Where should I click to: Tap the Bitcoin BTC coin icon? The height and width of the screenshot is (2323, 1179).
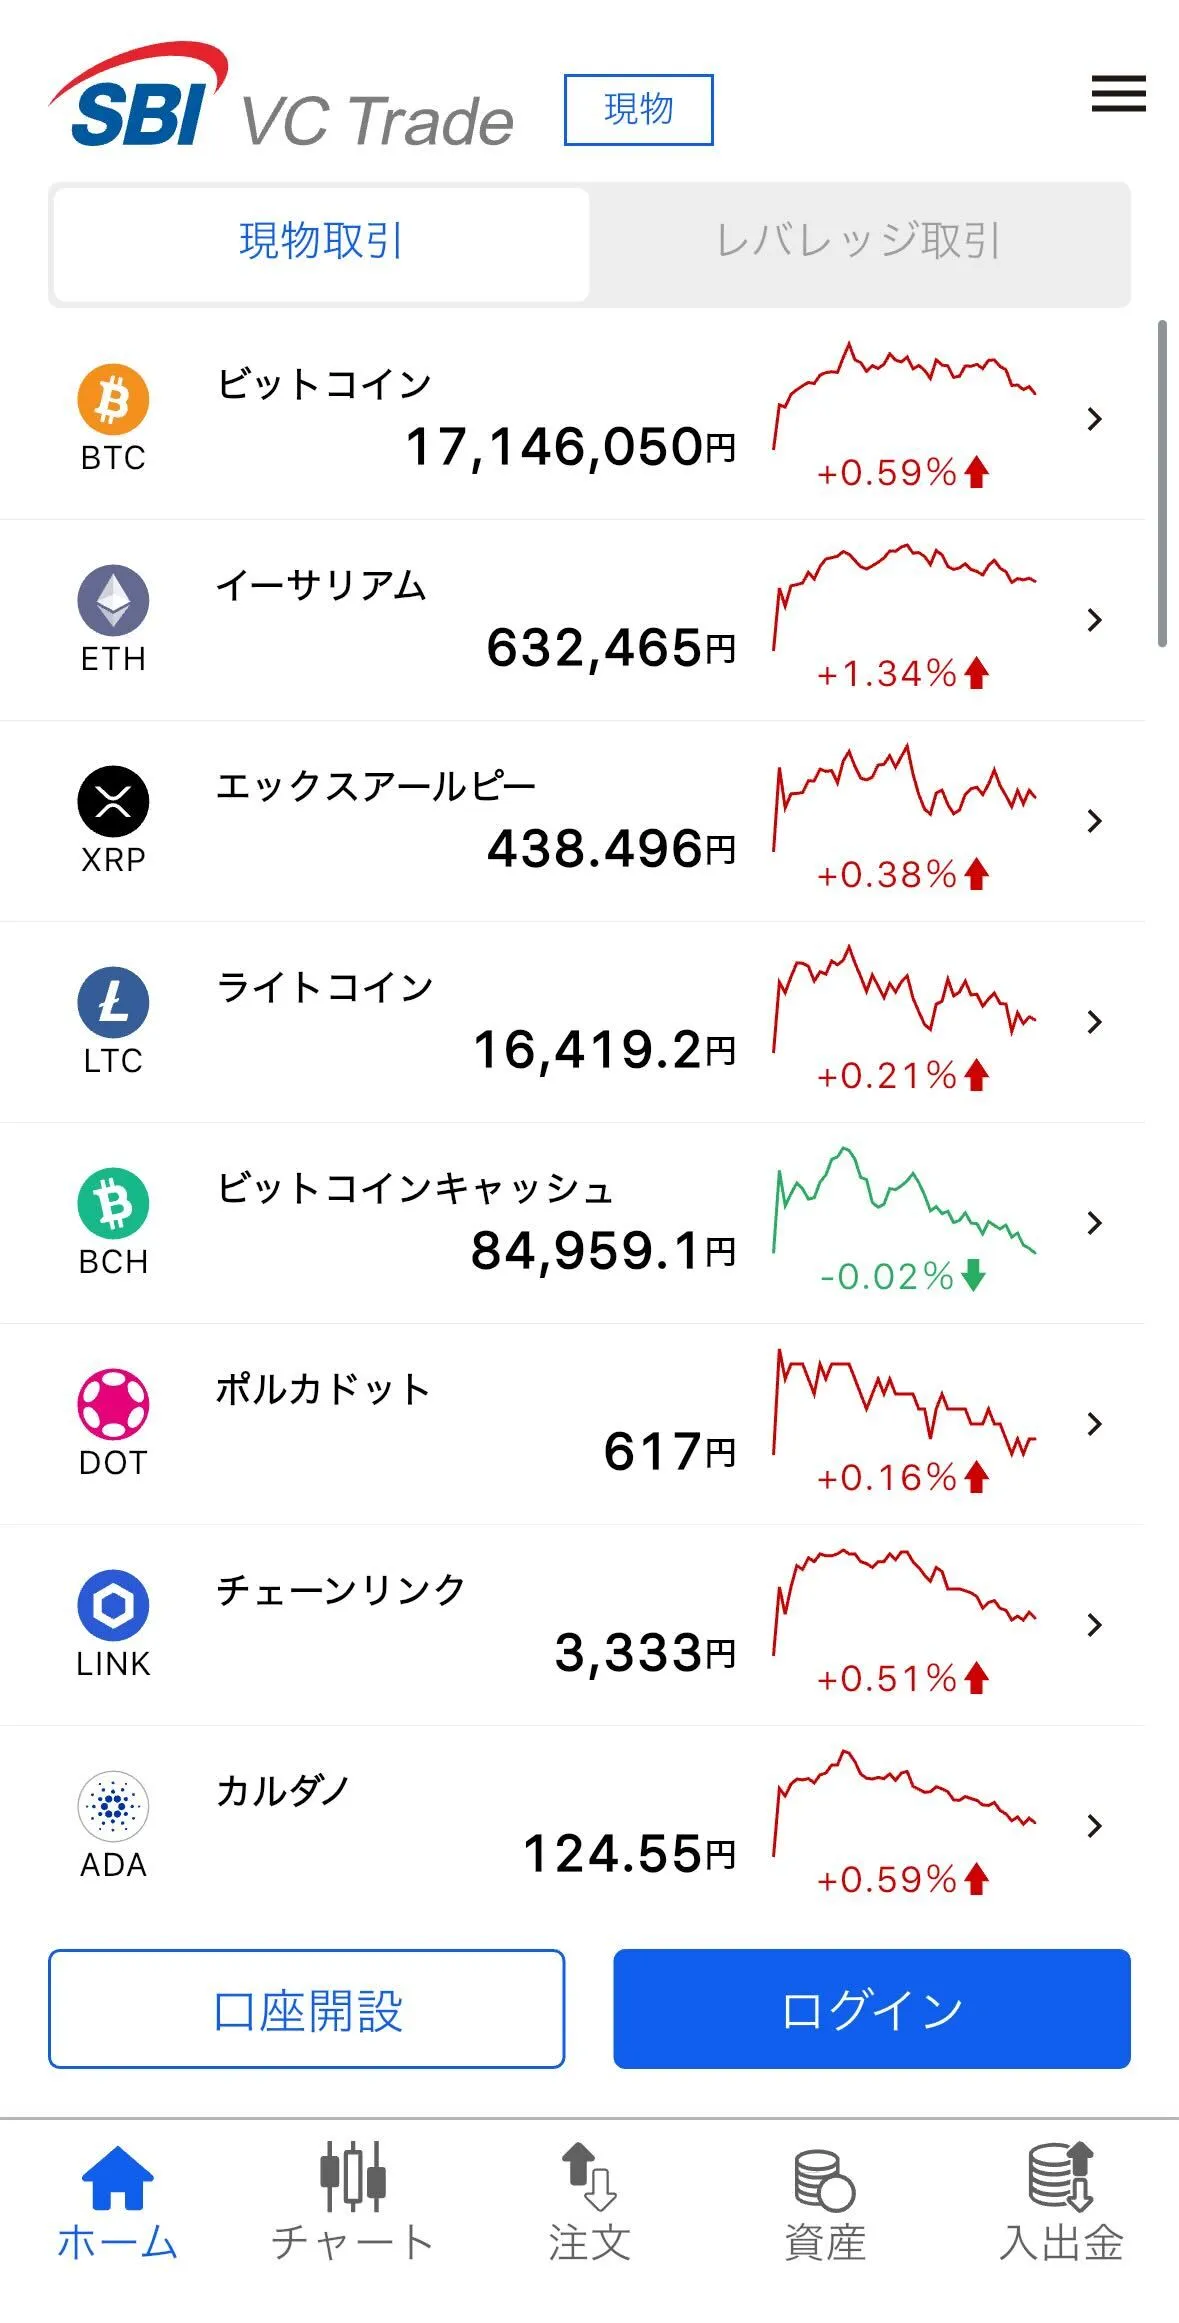tap(113, 399)
